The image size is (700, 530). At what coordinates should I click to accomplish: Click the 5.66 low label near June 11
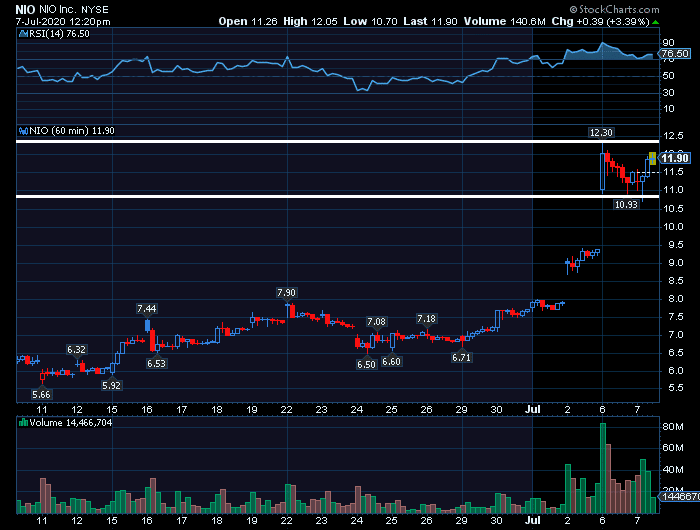tap(41, 394)
